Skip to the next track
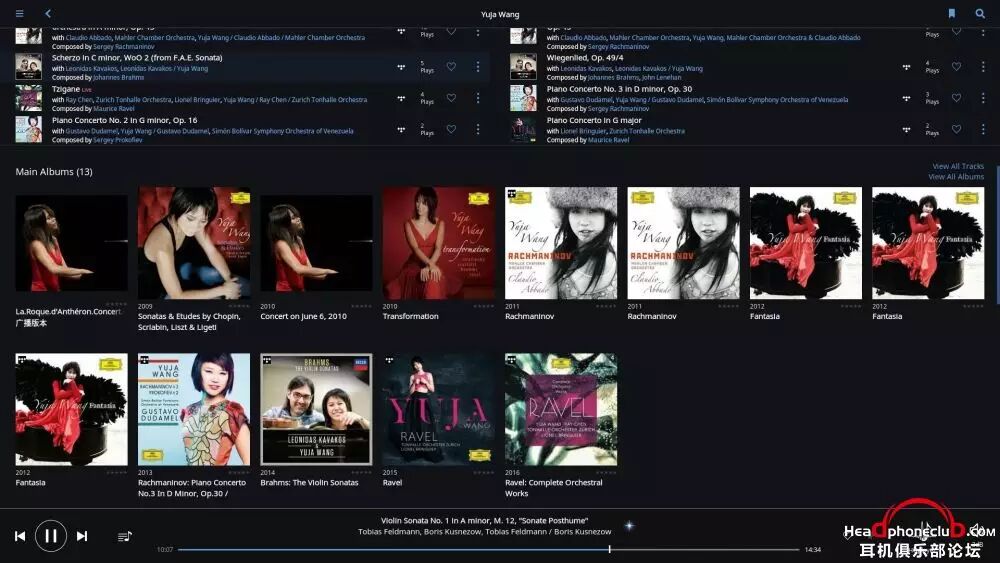 tap(82, 536)
